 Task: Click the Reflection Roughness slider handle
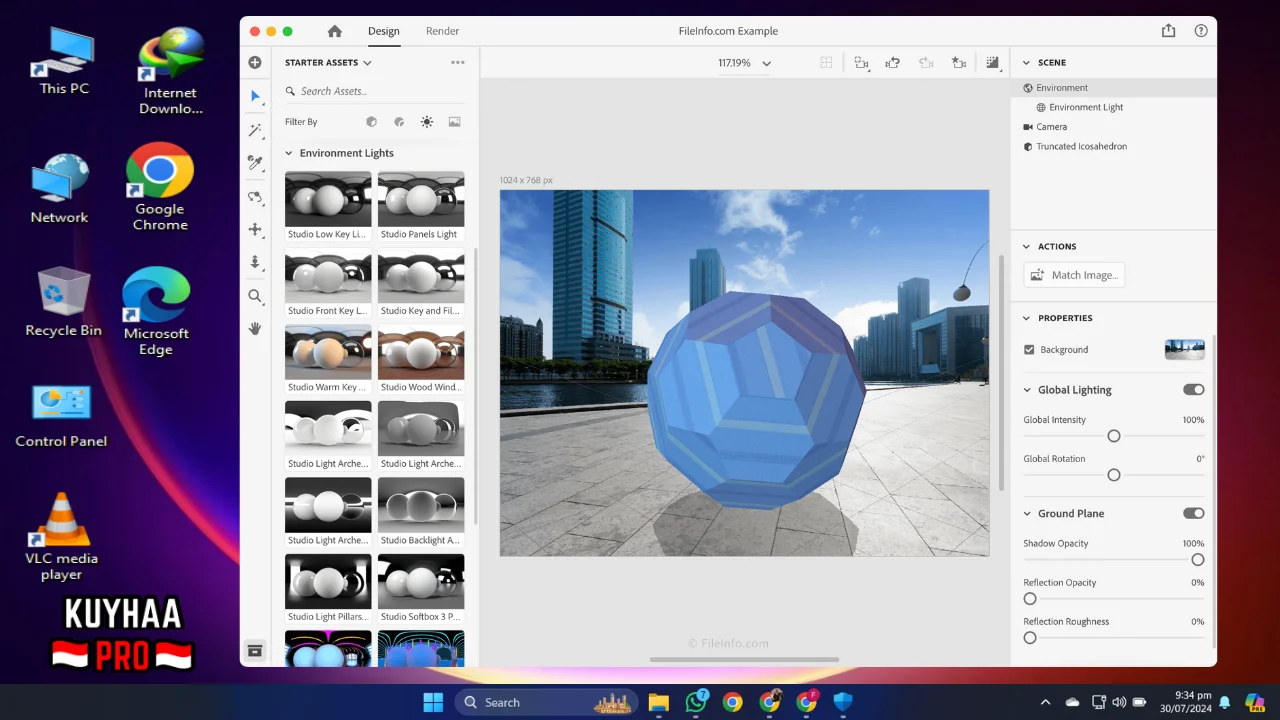pyautogui.click(x=1030, y=638)
